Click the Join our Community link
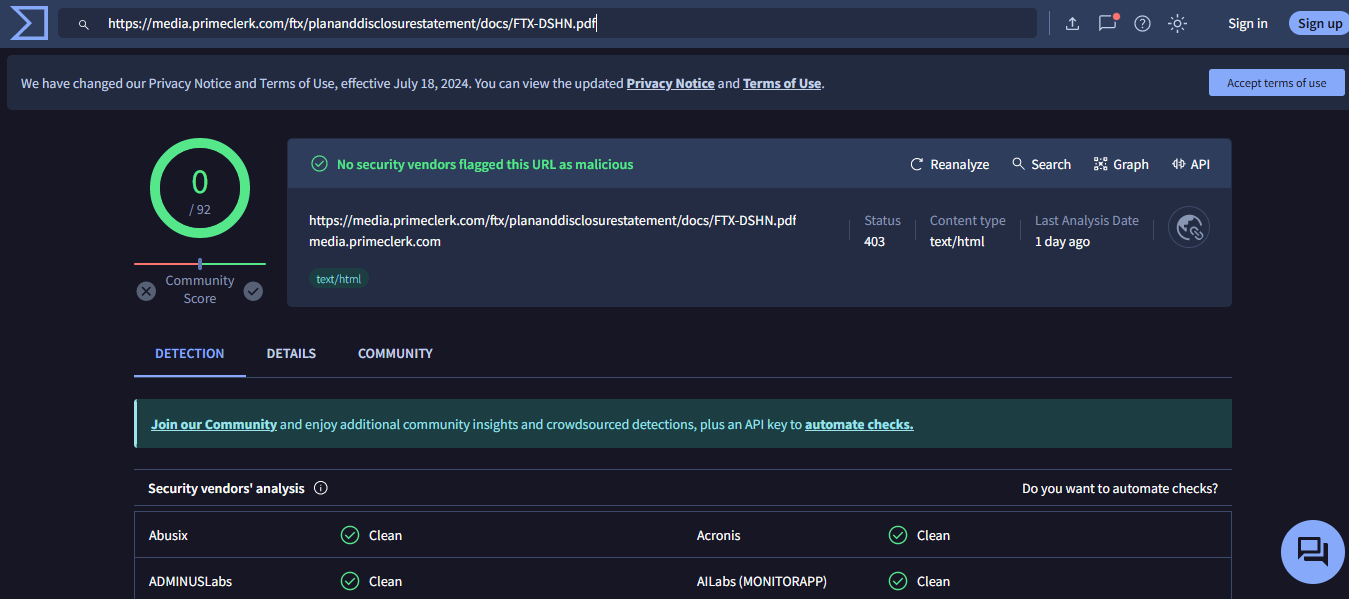Viewport: 1349px width, 599px height. (214, 424)
